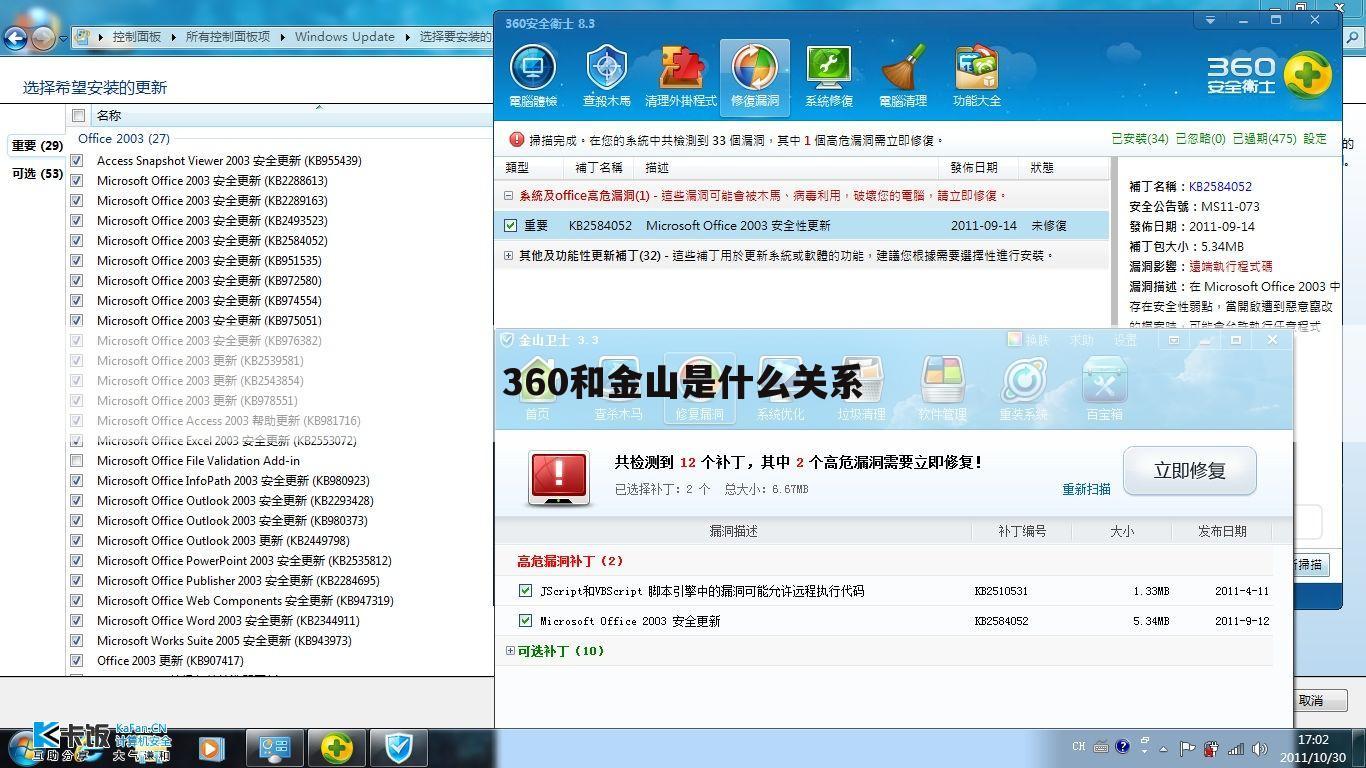Open 360 title bar dropdown menu

click(x=1210, y=20)
